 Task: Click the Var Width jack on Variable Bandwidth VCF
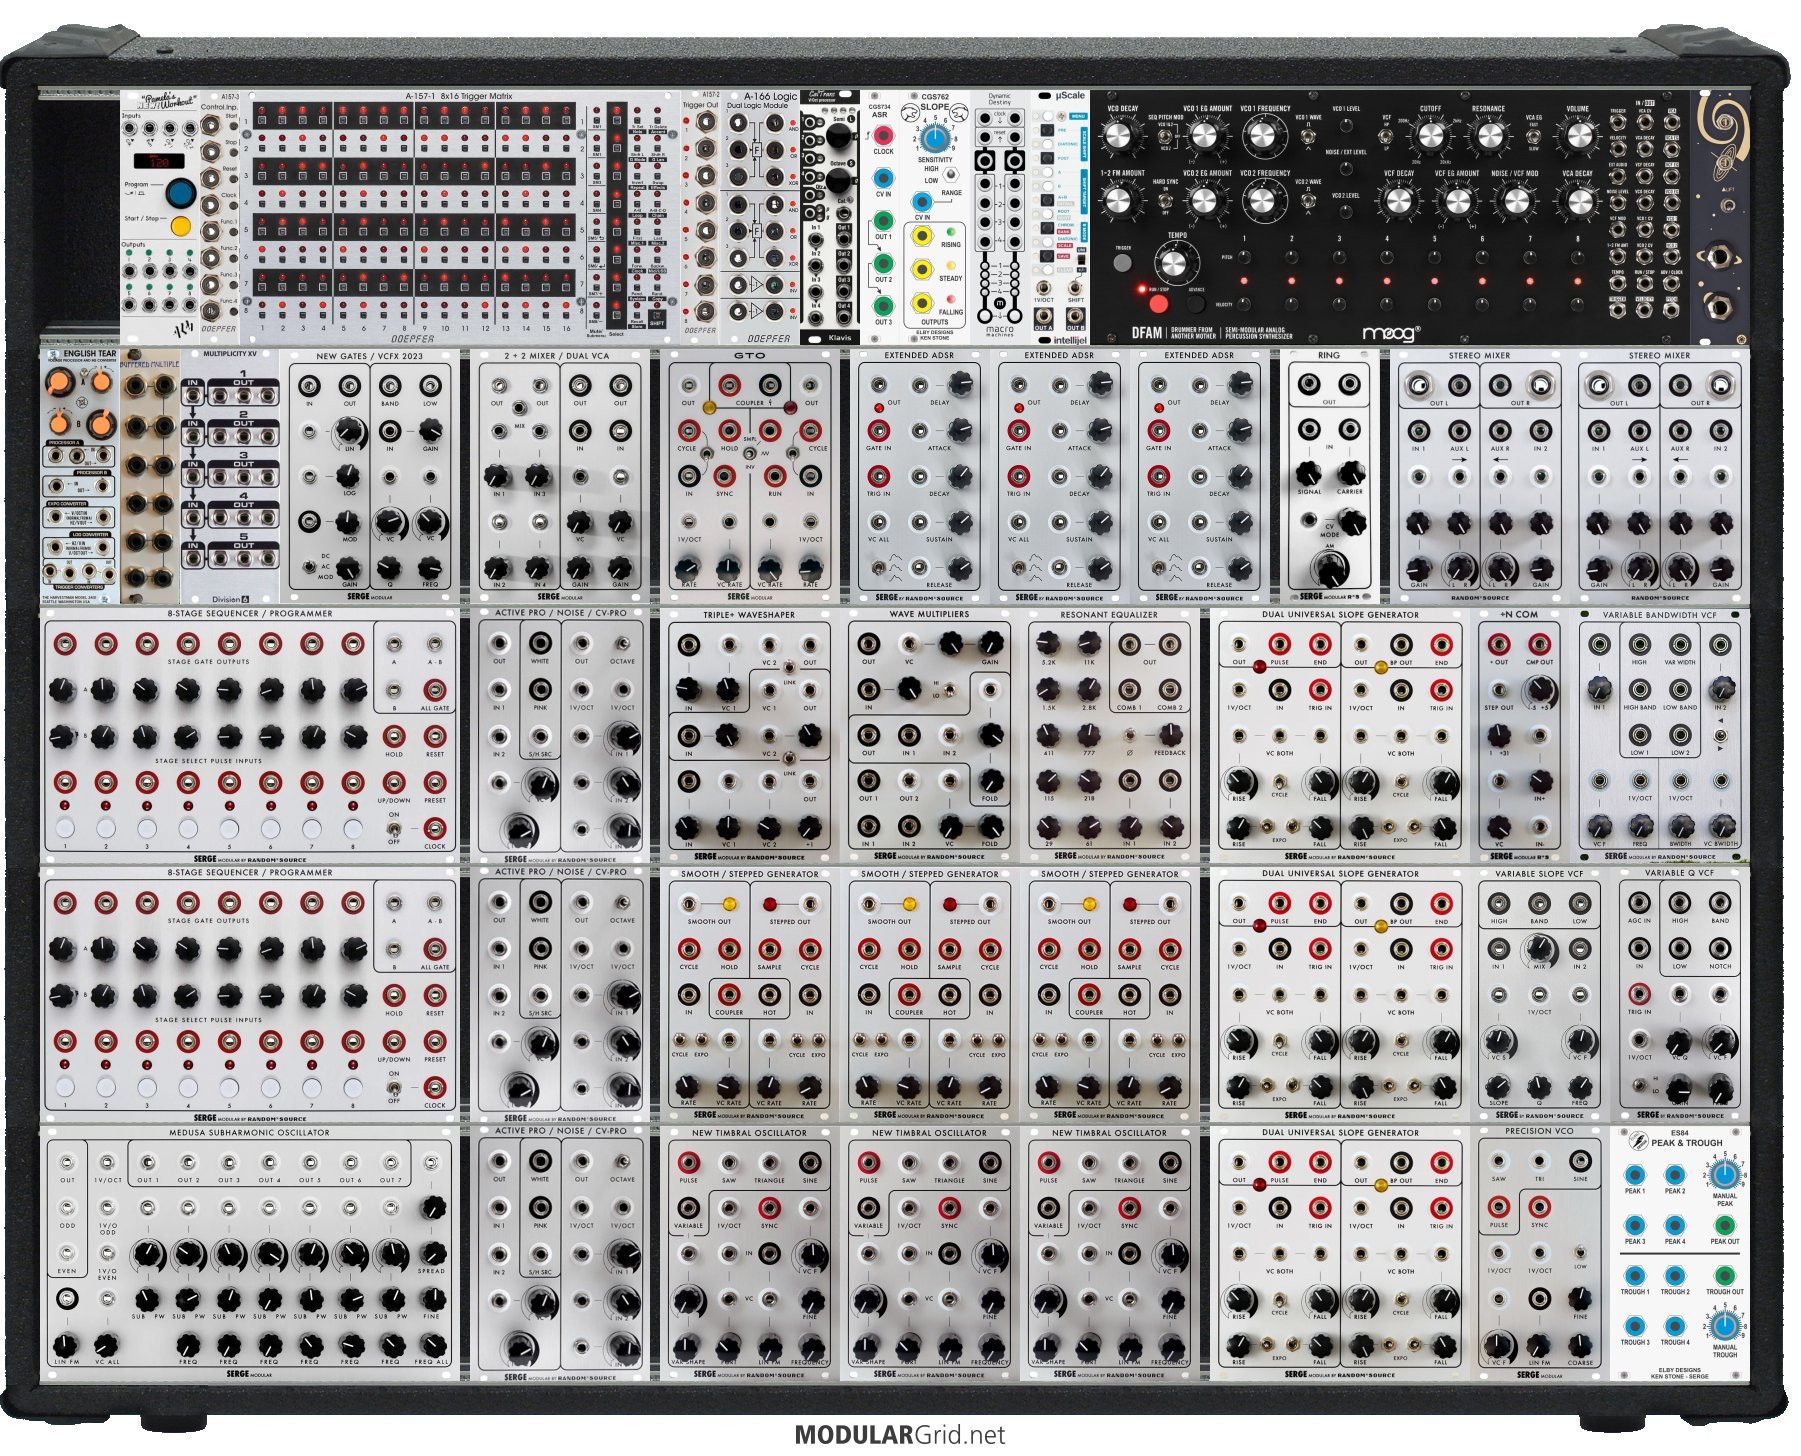point(1680,645)
